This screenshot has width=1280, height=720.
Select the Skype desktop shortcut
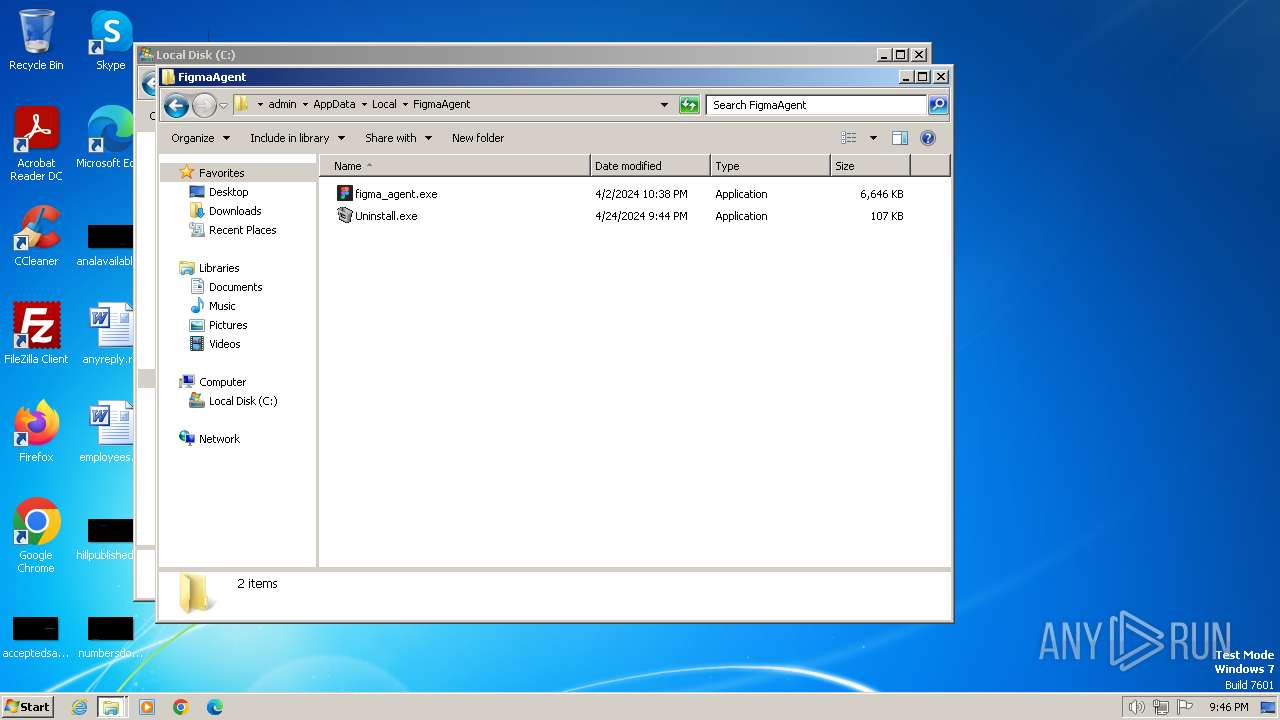pyautogui.click(x=111, y=40)
